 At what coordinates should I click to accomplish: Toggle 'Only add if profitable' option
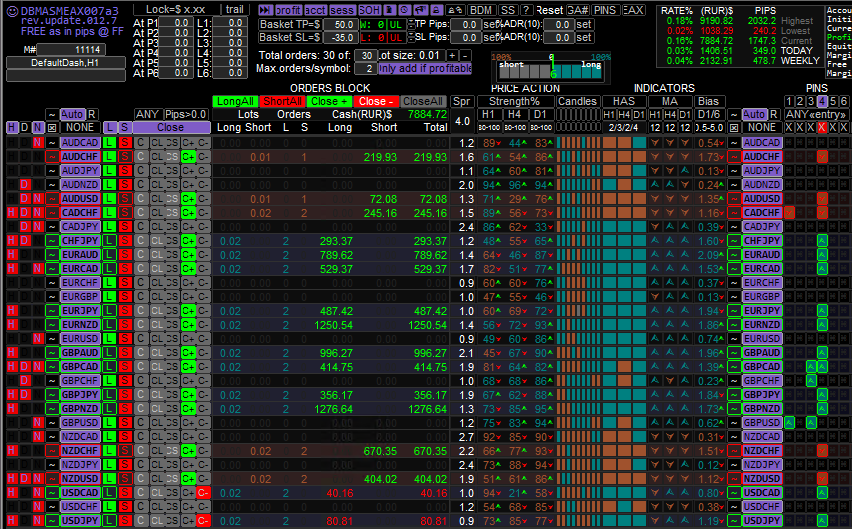pyautogui.click(x=425, y=68)
